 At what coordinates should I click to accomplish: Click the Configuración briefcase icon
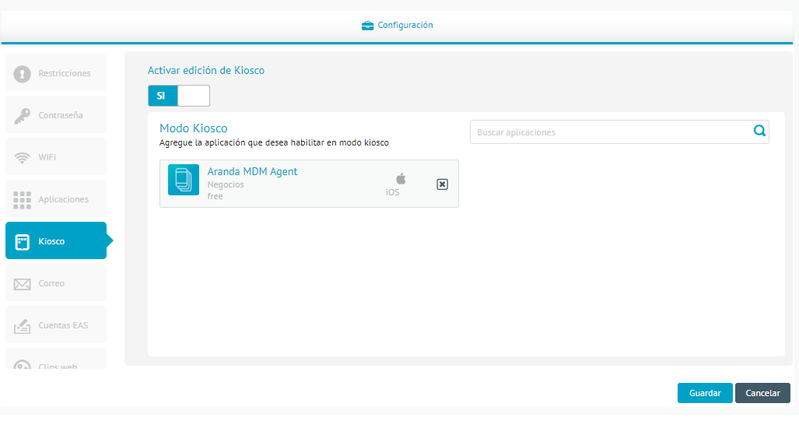pyautogui.click(x=367, y=25)
